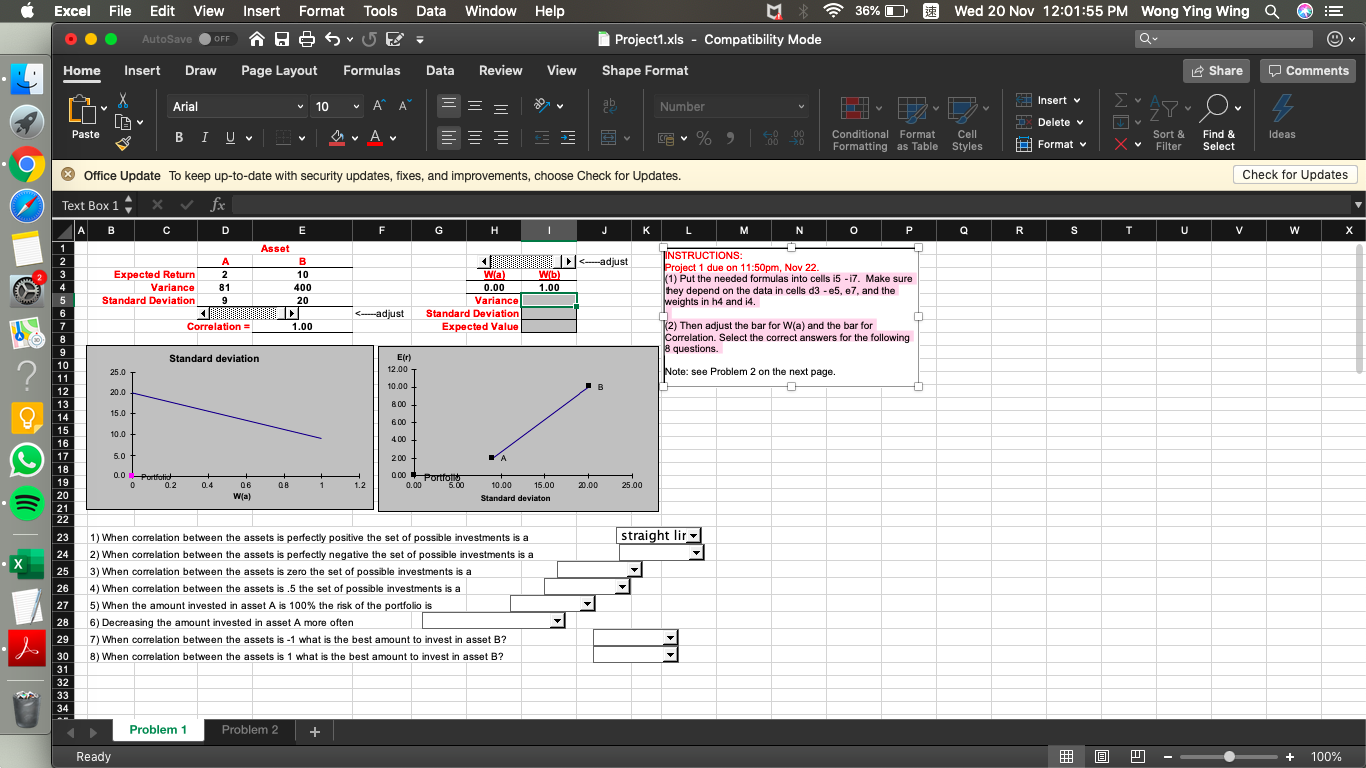Select the Format Painter tool
1366x768 pixels.
123,144
